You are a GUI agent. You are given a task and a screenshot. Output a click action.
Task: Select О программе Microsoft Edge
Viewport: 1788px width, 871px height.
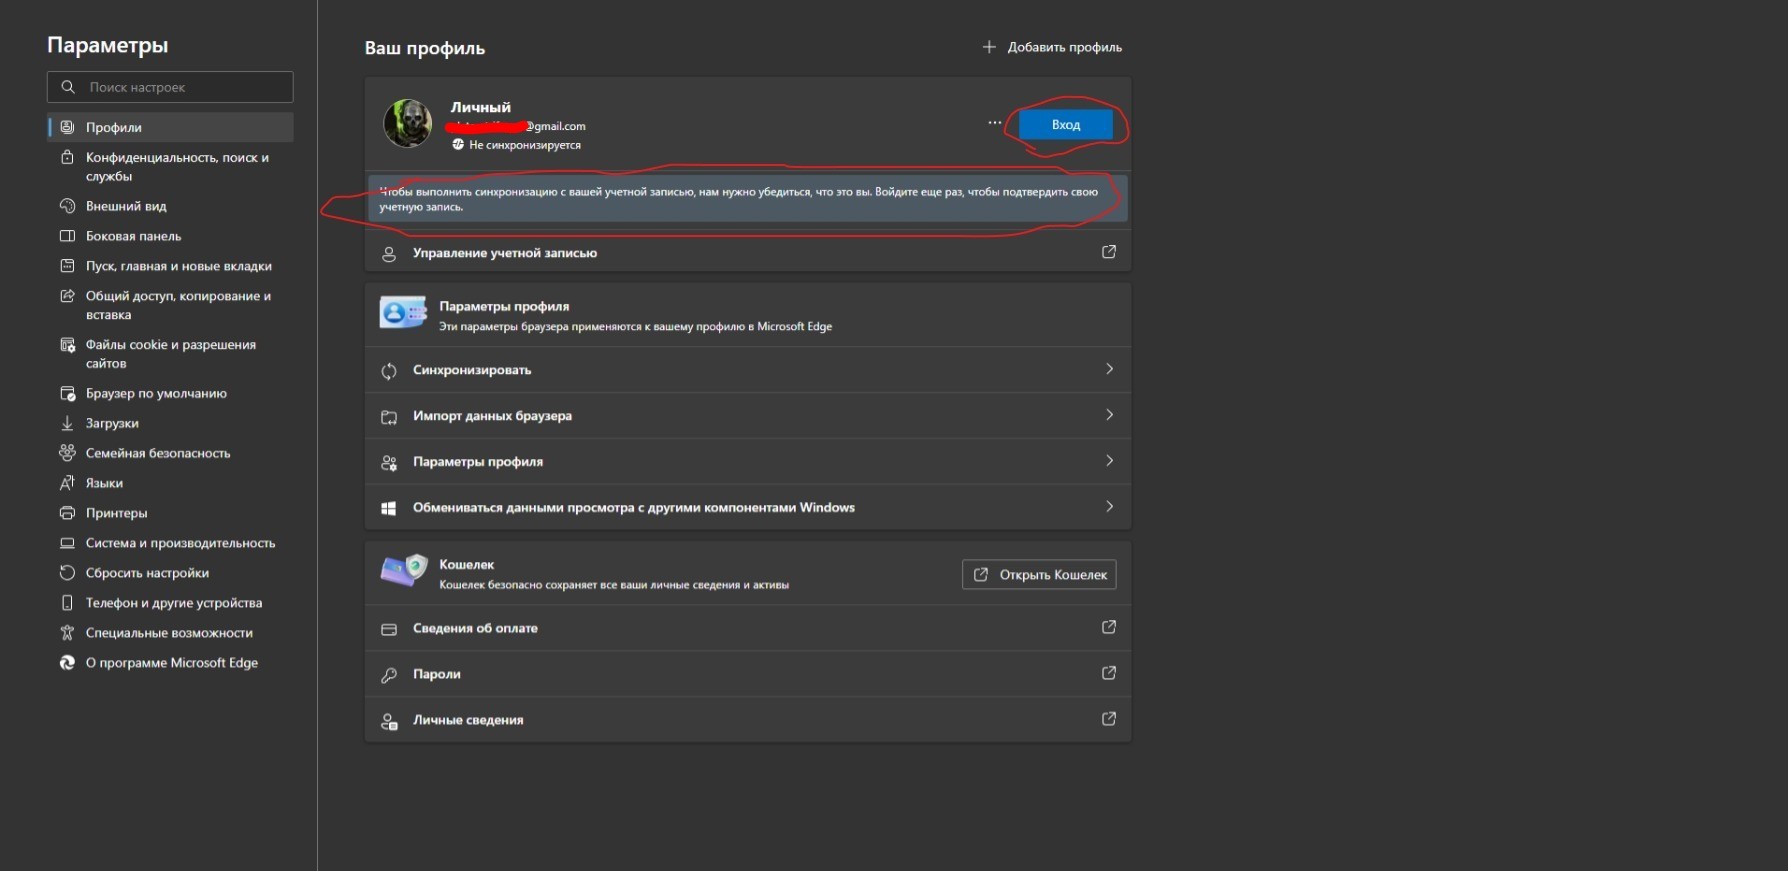[x=170, y=663]
